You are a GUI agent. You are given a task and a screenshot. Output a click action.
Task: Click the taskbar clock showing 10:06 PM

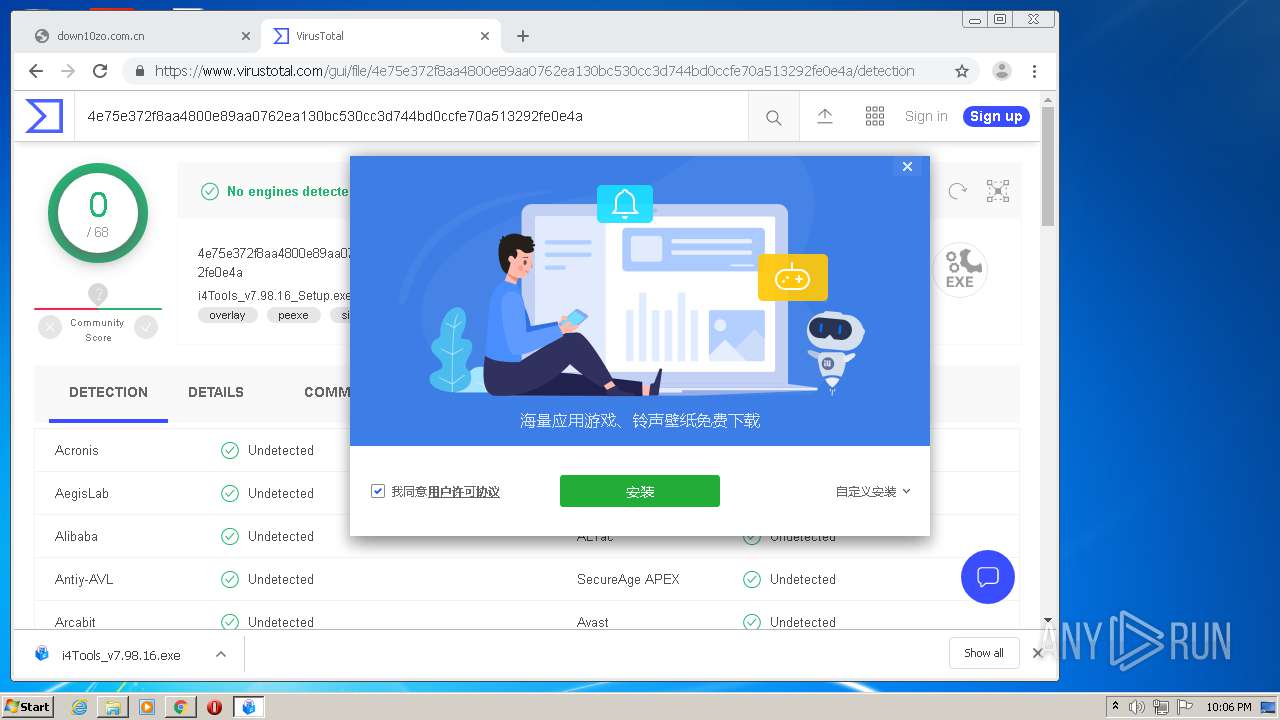click(x=1229, y=707)
